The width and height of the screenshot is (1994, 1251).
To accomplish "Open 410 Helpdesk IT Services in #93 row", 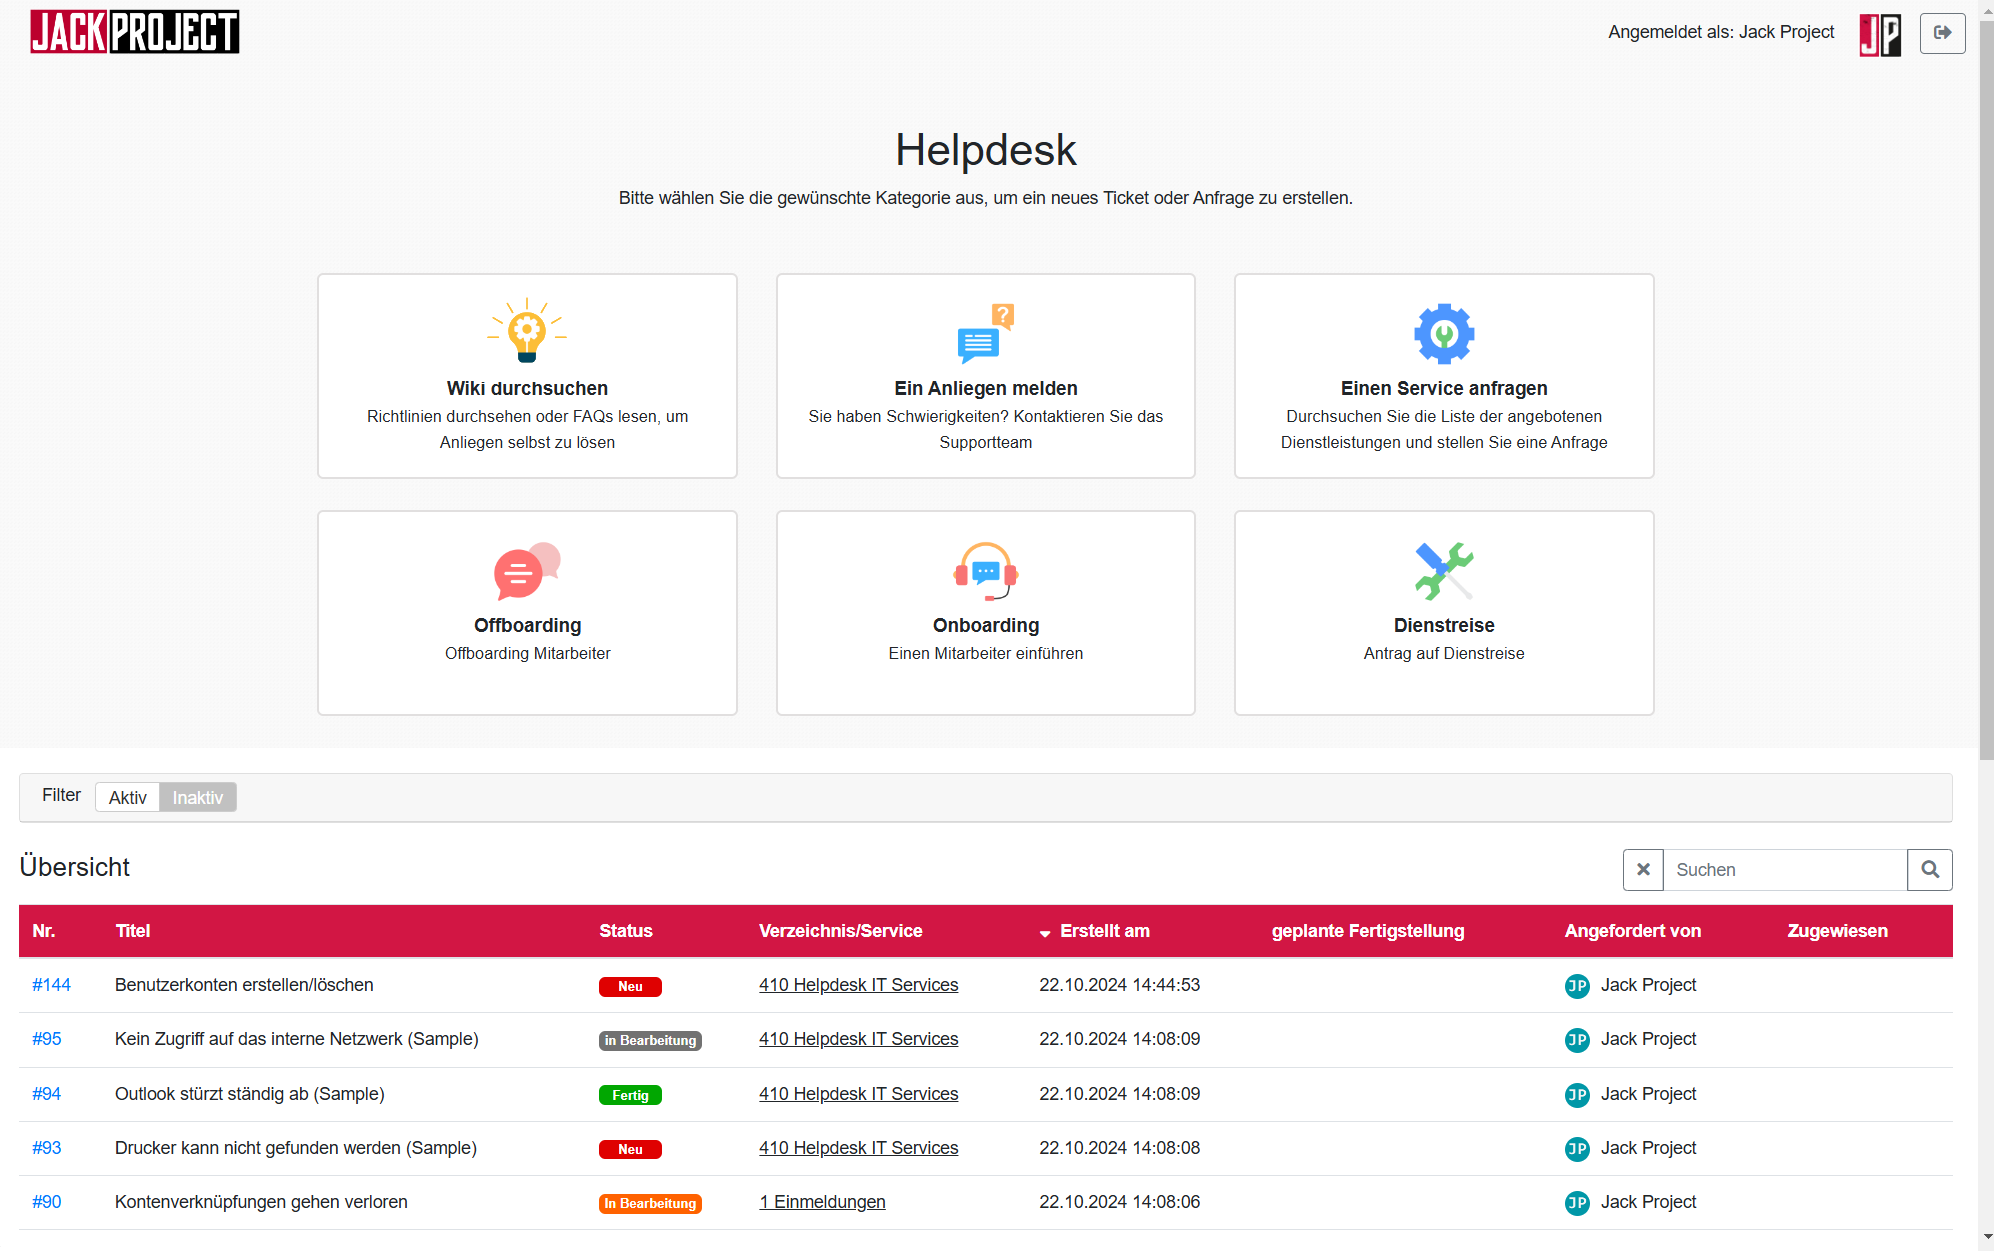I will [858, 1148].
